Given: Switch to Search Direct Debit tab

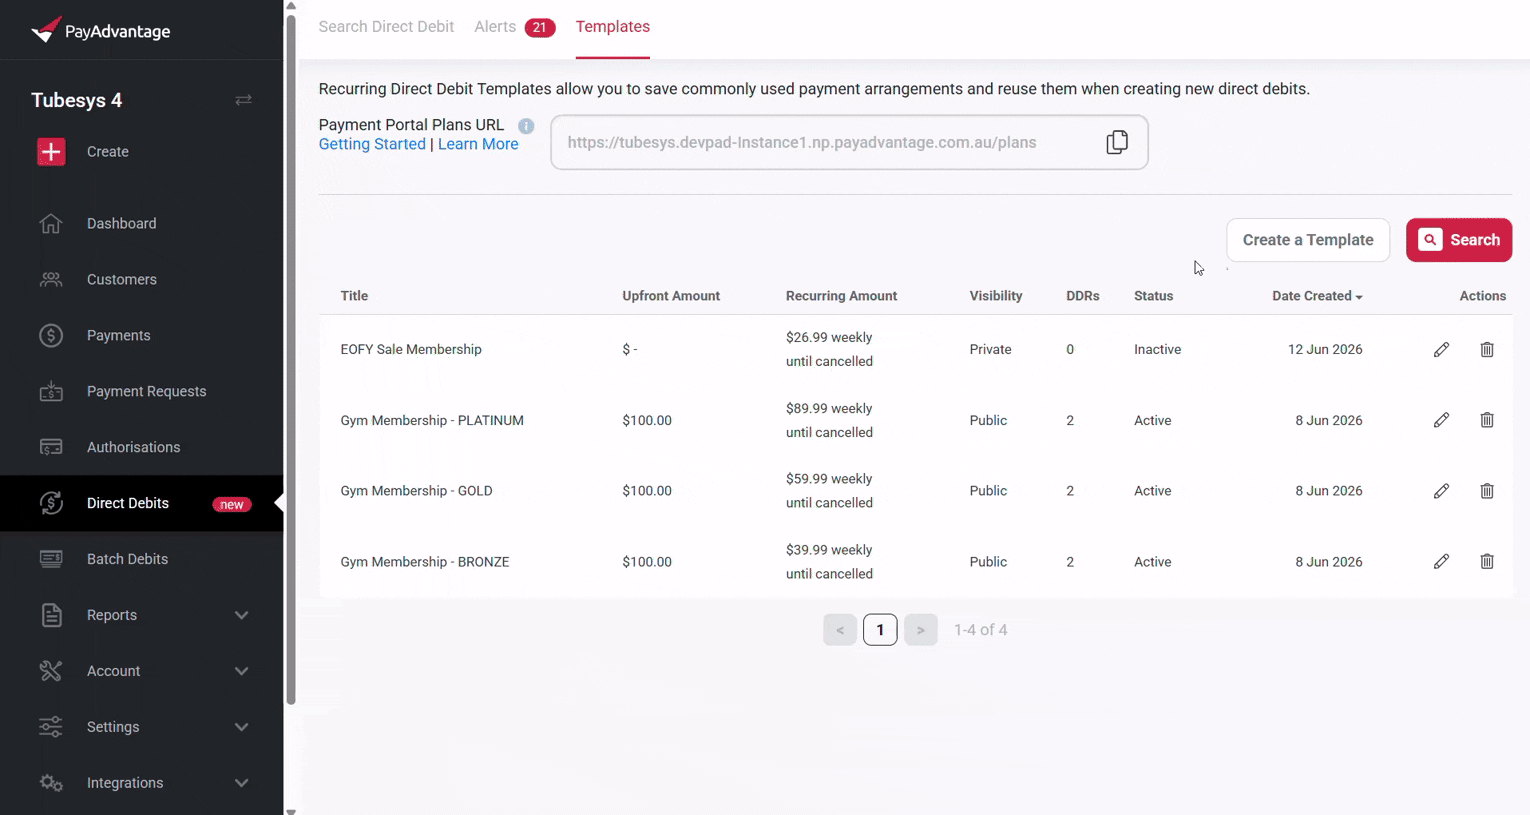Looking at the screenshot, I should click(x=386, y=27).
